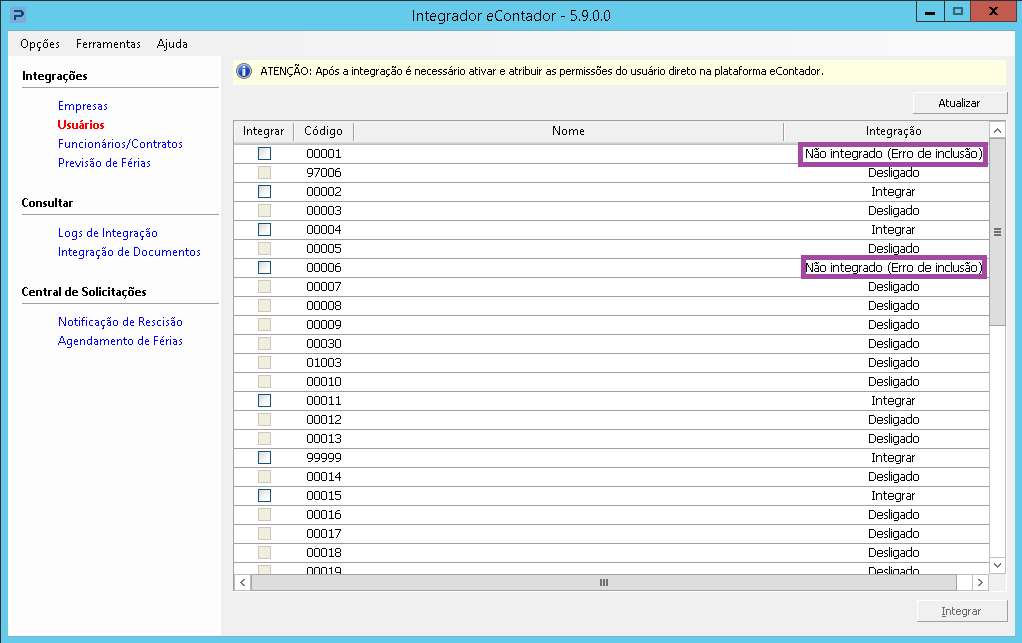Check the Integrar box for code 00002

[265, 192]
